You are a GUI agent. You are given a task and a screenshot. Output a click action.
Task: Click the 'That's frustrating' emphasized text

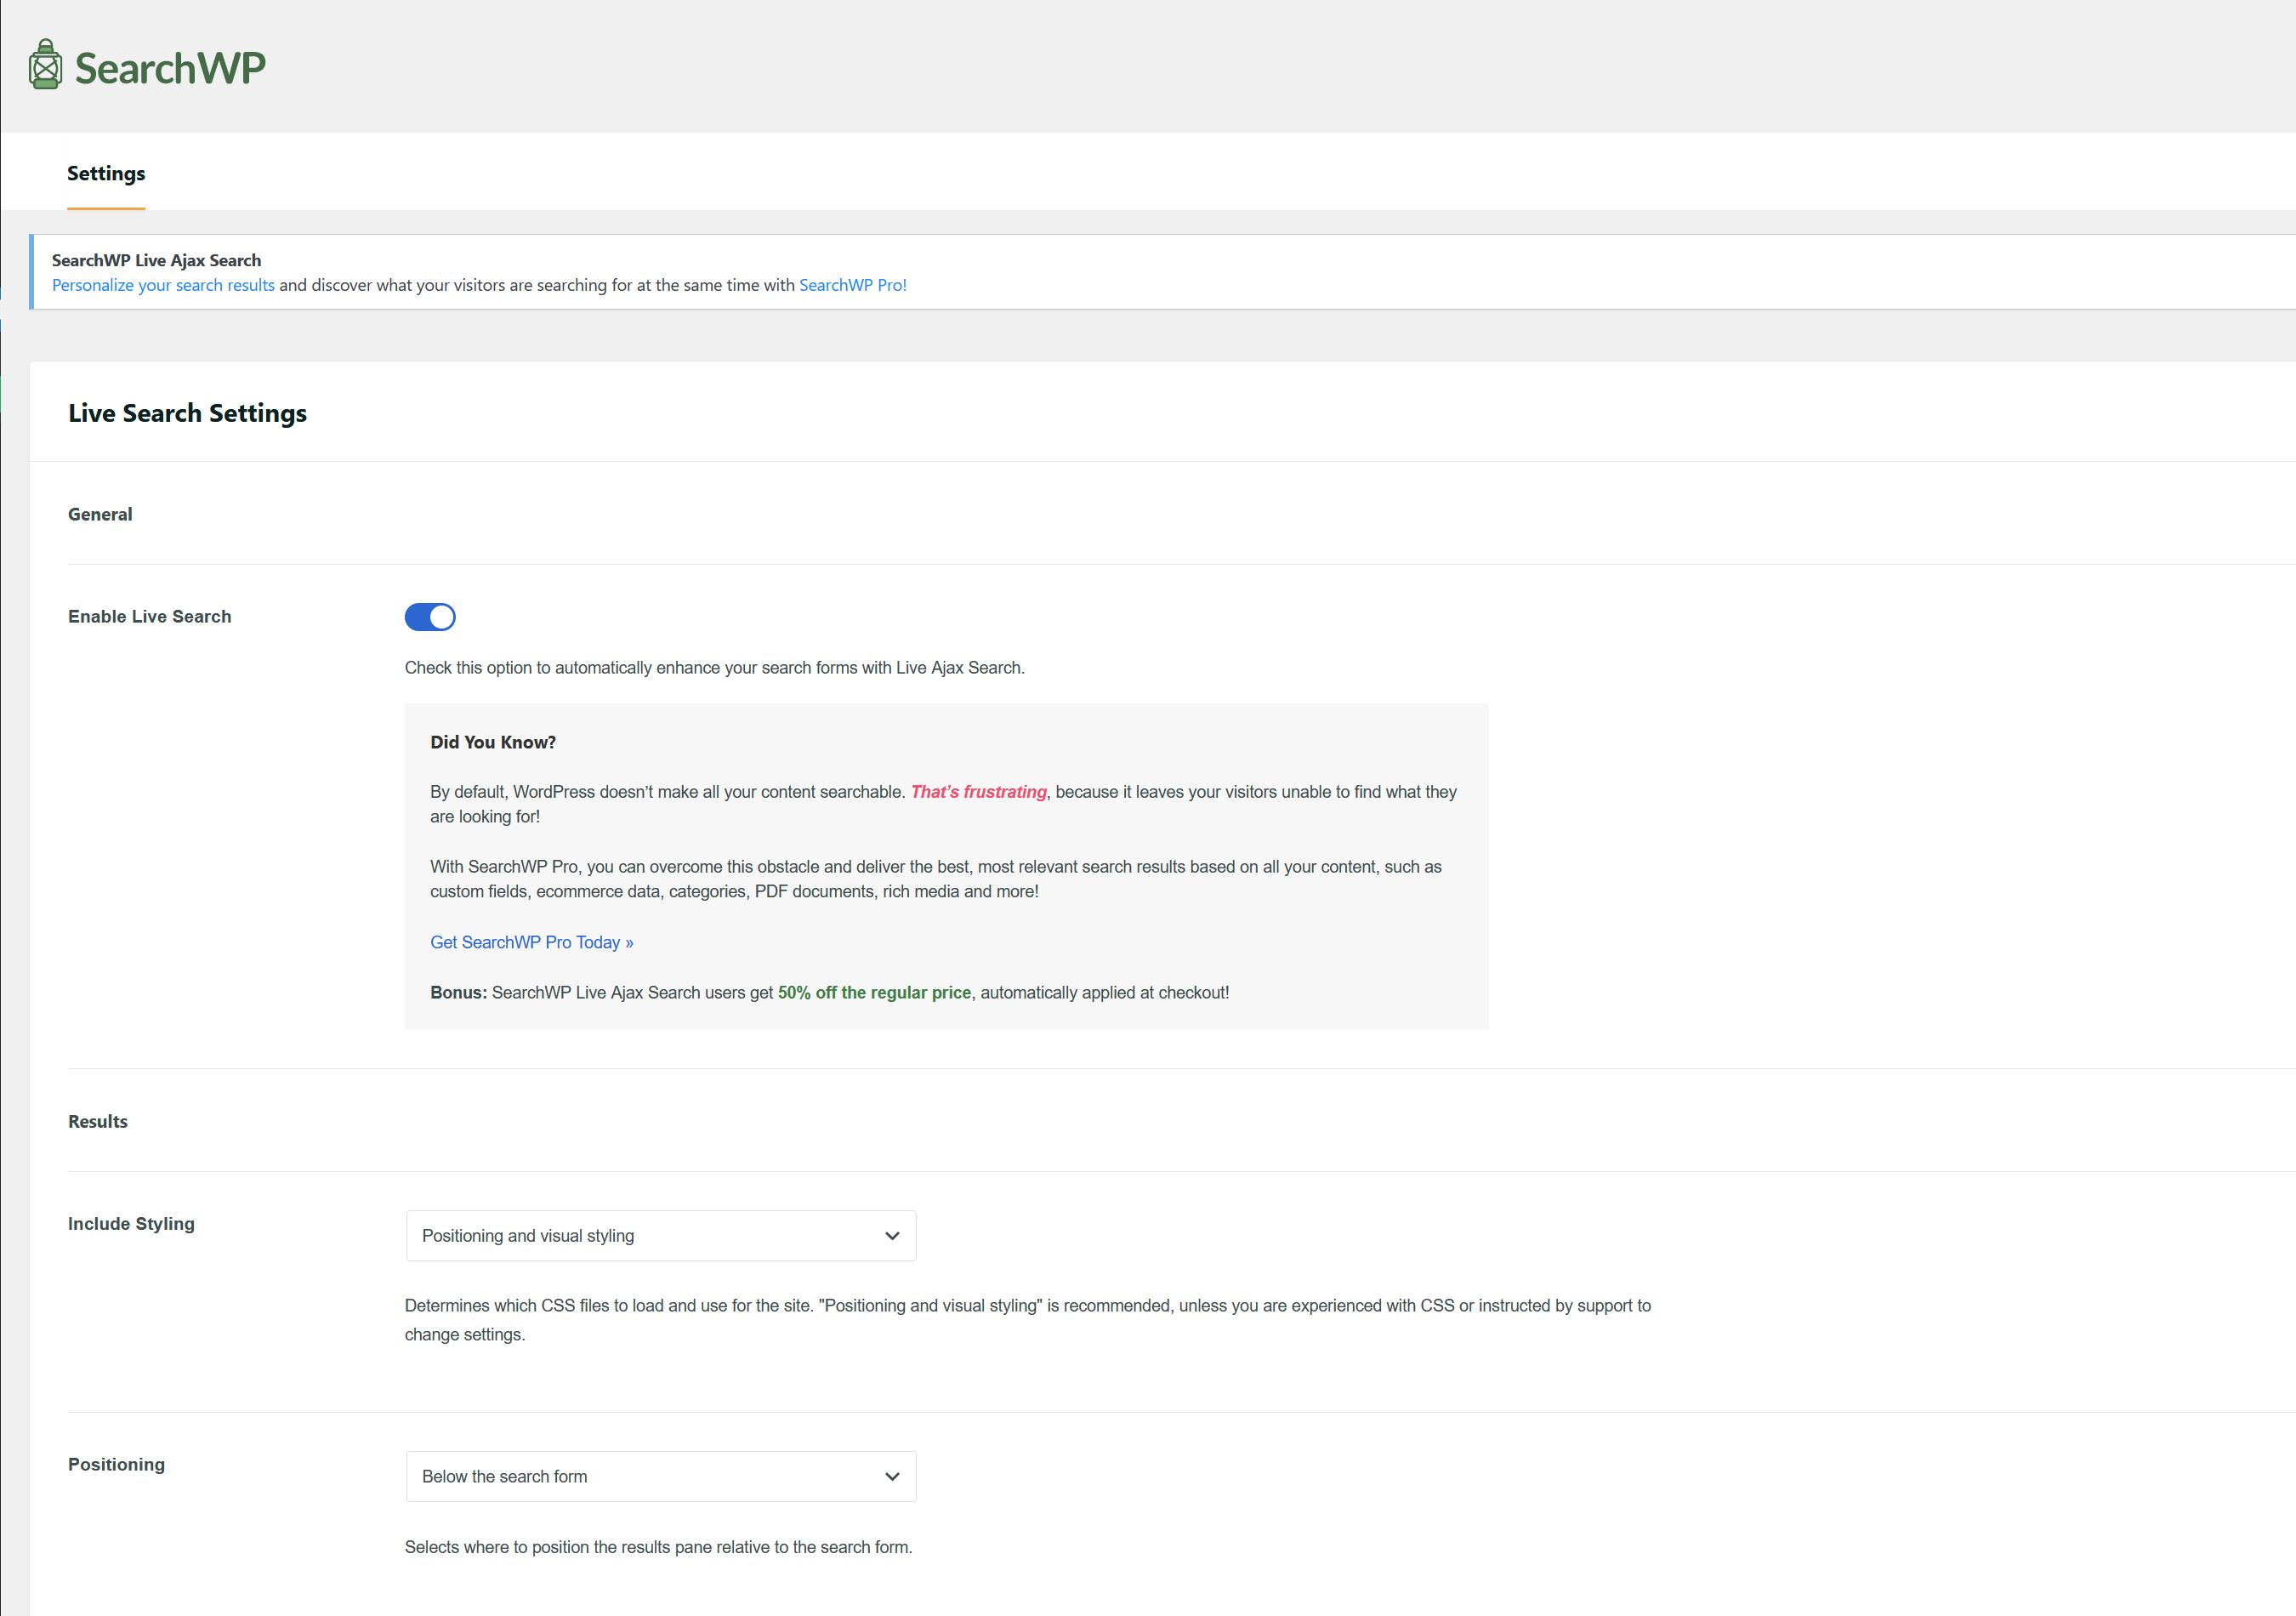tap(977, 791)
